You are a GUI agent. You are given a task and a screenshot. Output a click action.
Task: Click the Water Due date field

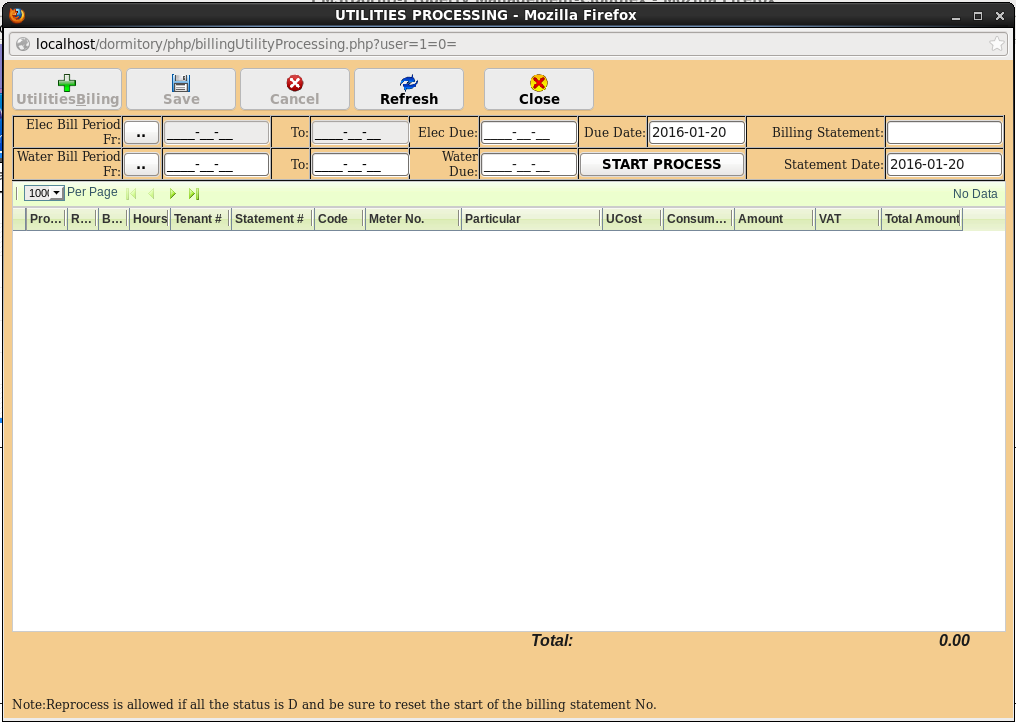529,165
